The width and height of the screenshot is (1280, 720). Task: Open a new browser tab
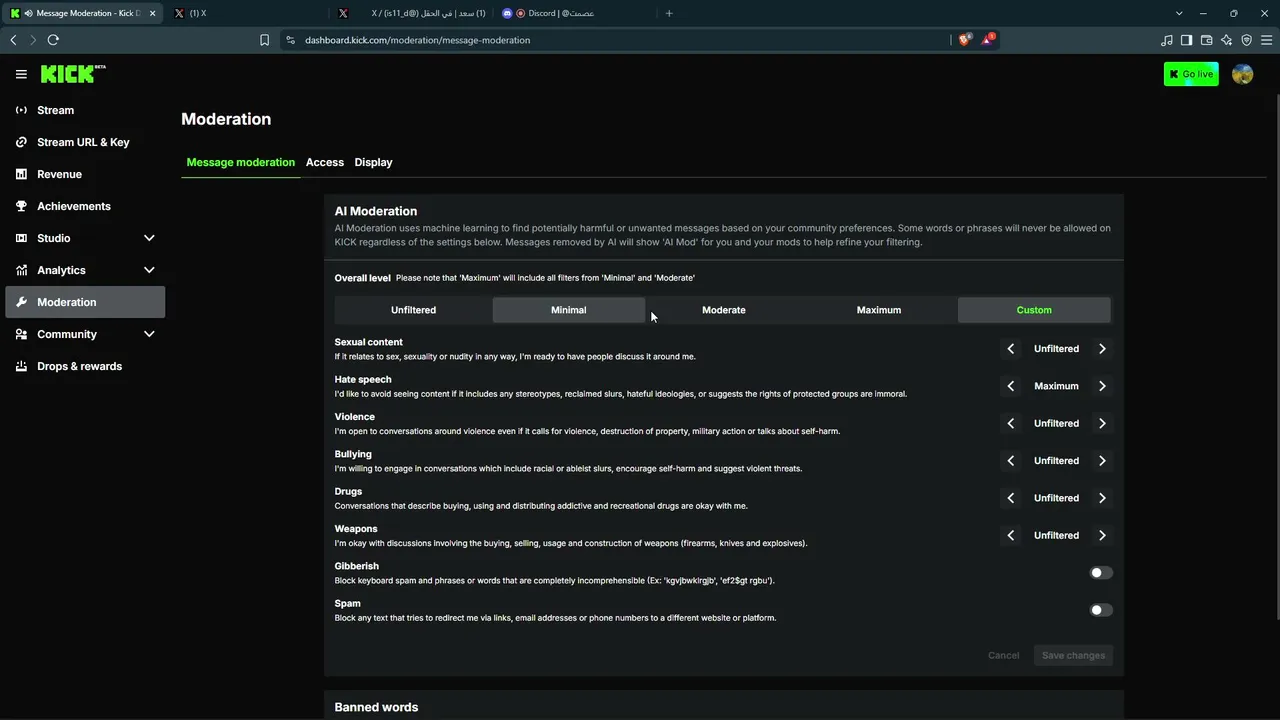pyautogui.click(x=669, y=13)
